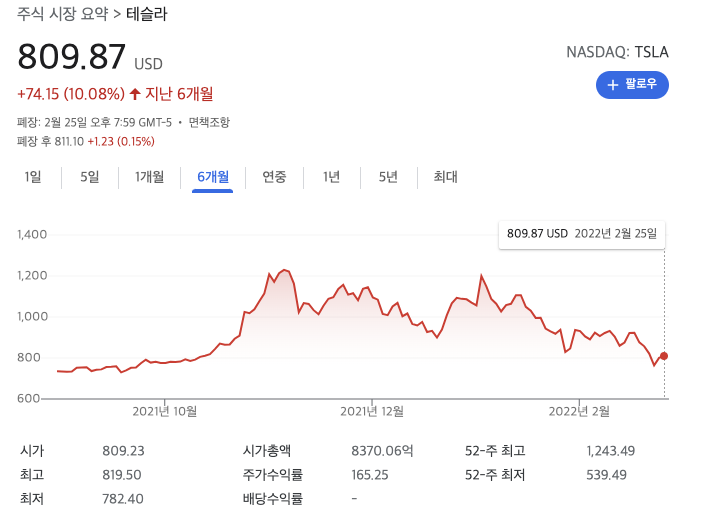The height and width of the screenshot is (519, 706).
Task: Click the red upward arrow icon
Action: tap(135, 94)
